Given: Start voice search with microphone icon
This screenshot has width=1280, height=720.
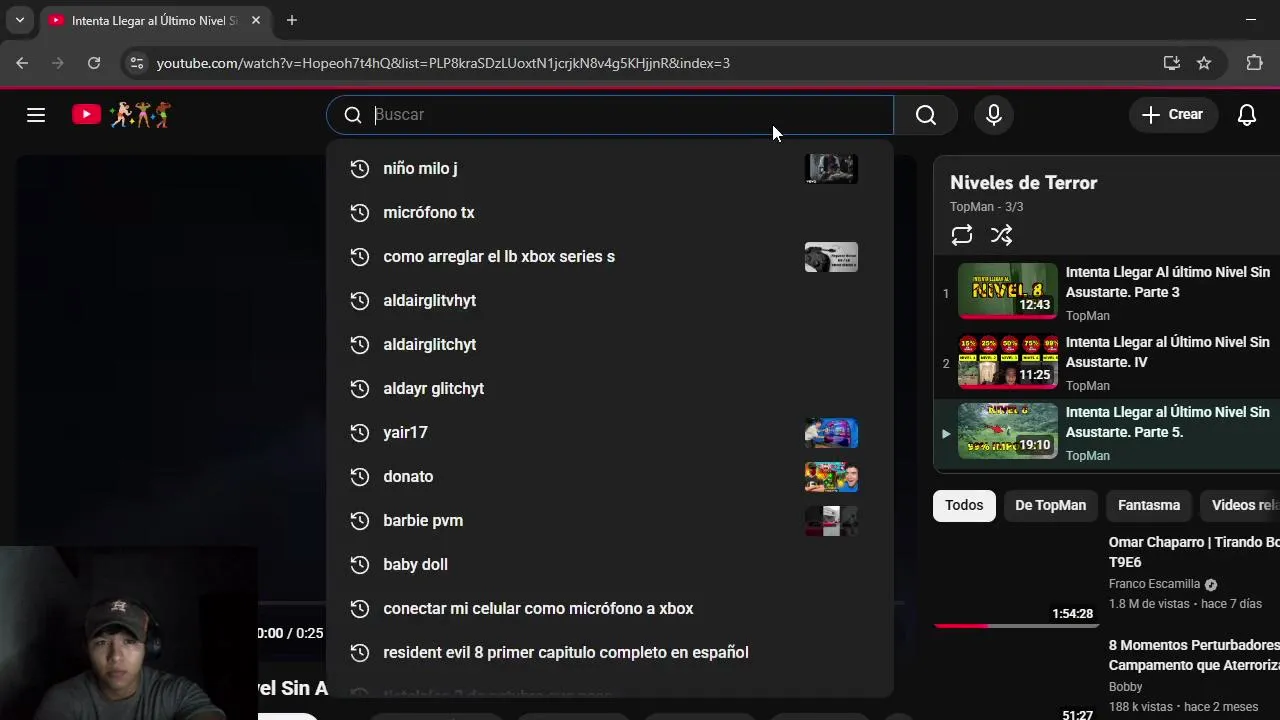Looking at the screenshot, I should 994,115.
